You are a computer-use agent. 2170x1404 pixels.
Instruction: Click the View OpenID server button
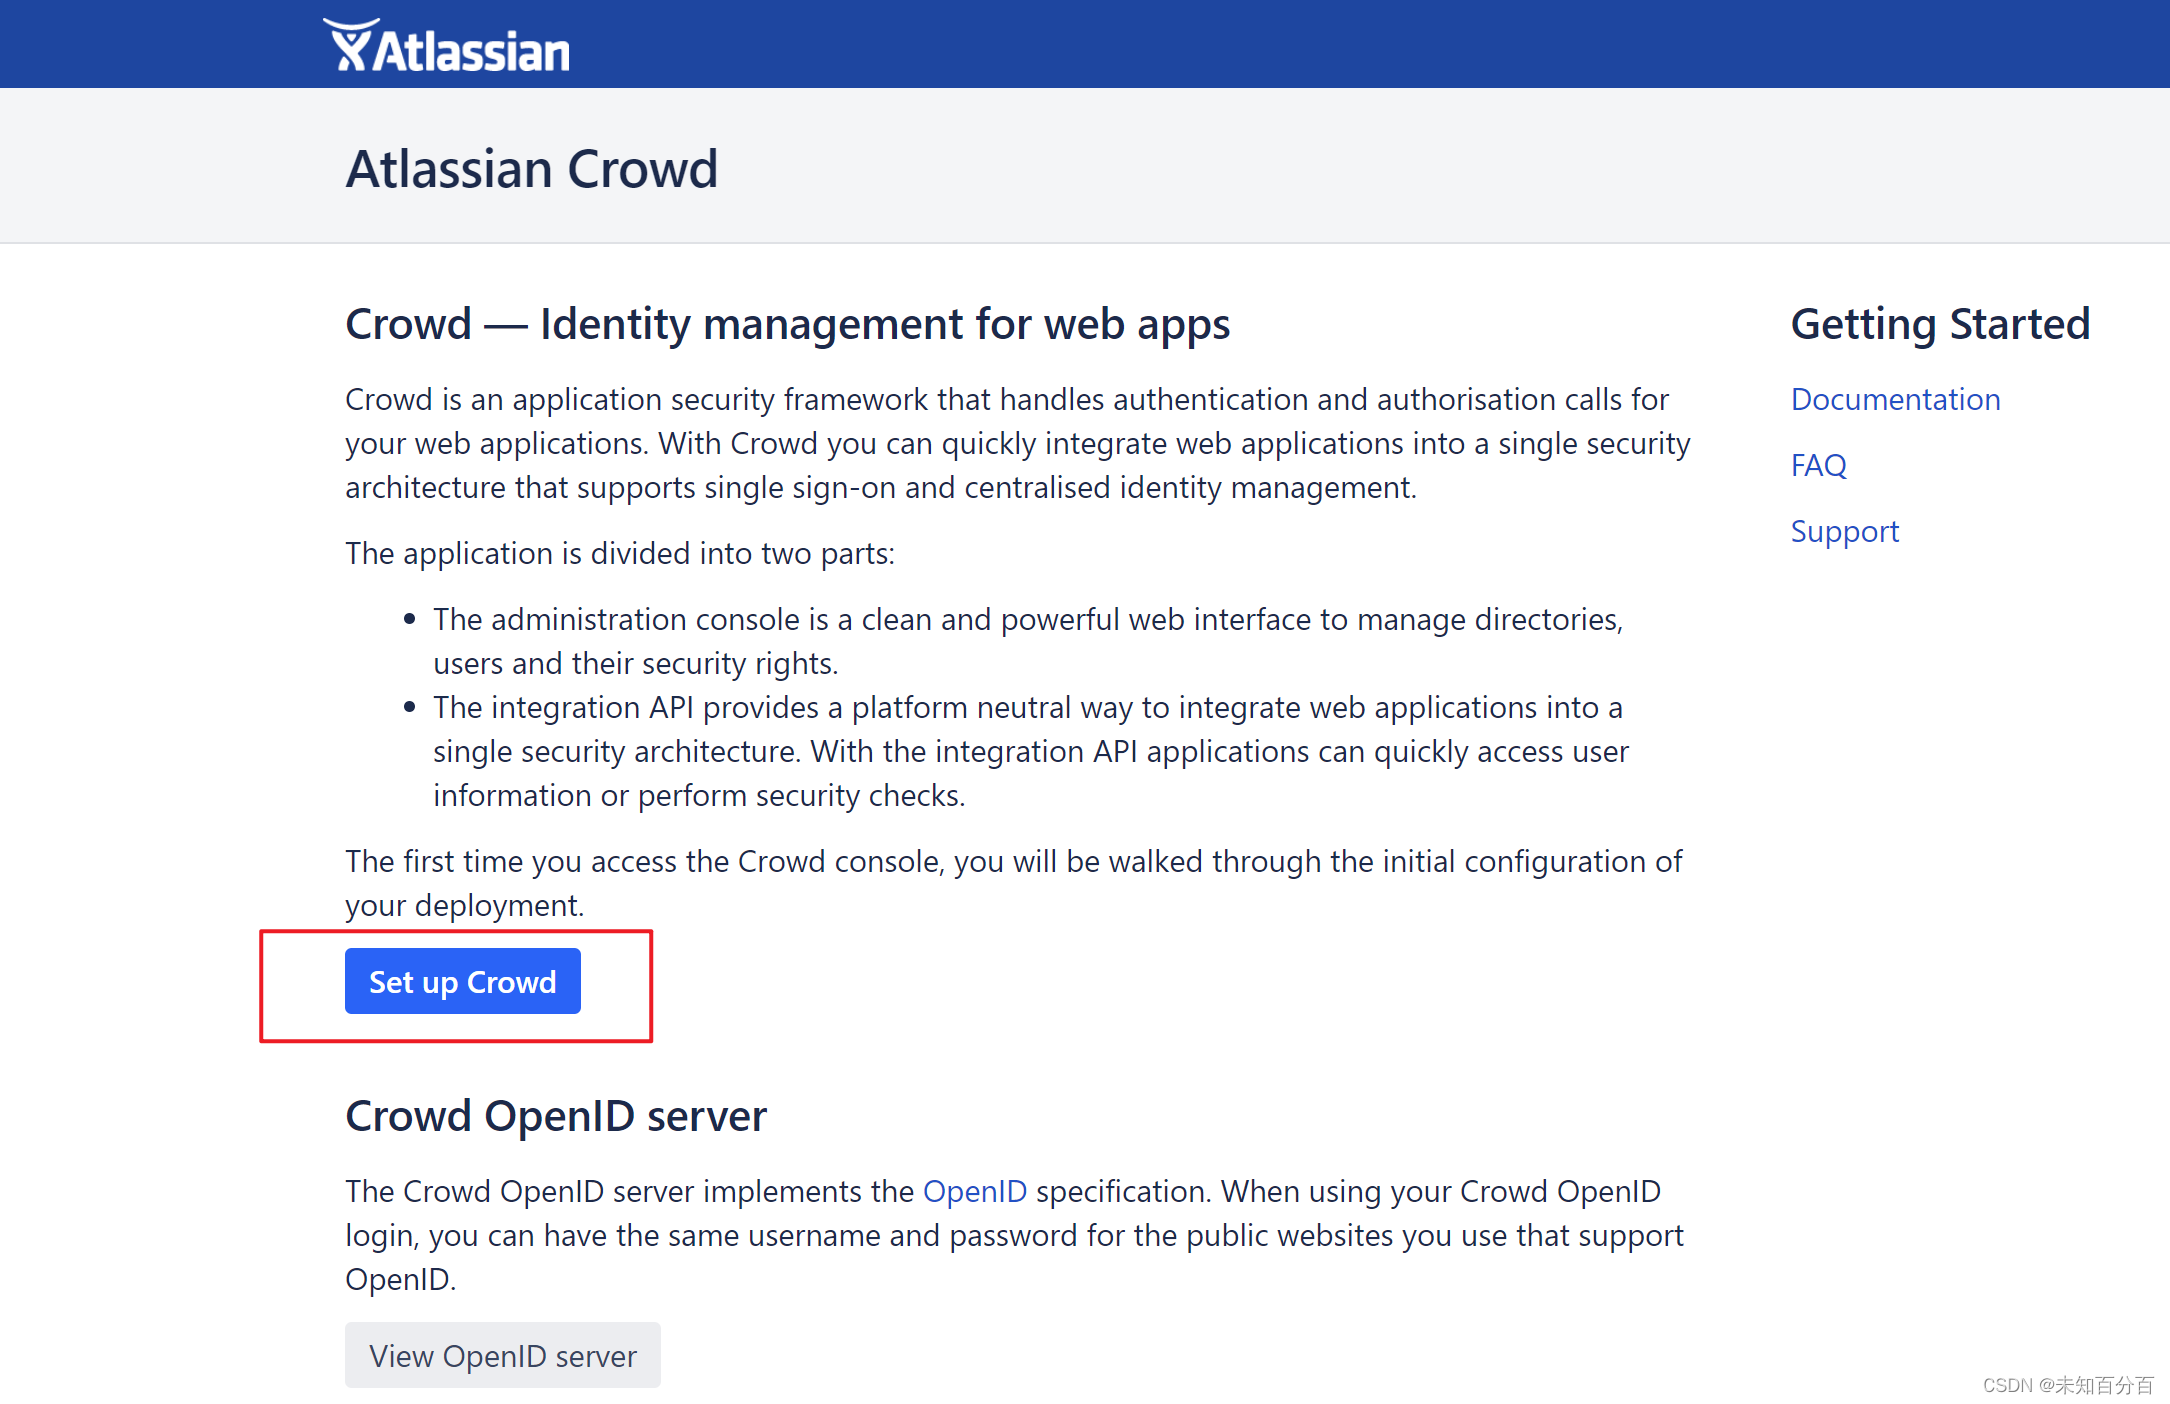click(x=502, y=1355)
